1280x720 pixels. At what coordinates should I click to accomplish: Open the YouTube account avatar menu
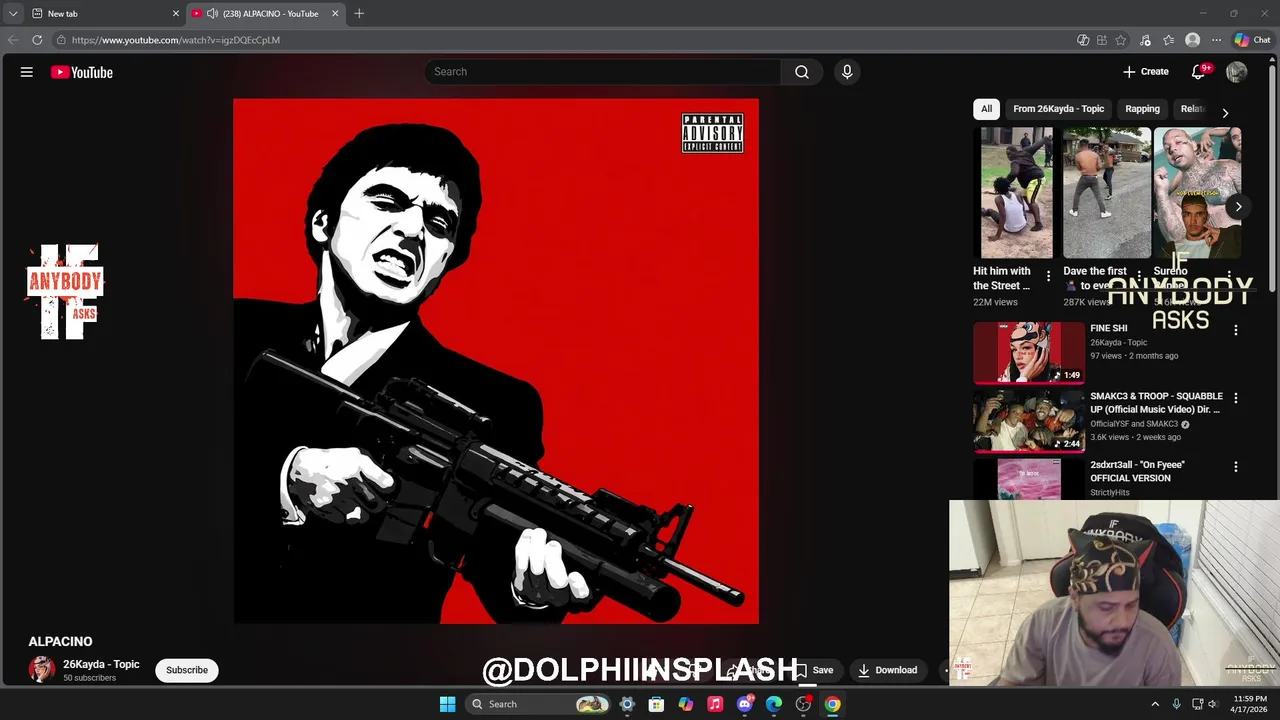(1236, 72)
